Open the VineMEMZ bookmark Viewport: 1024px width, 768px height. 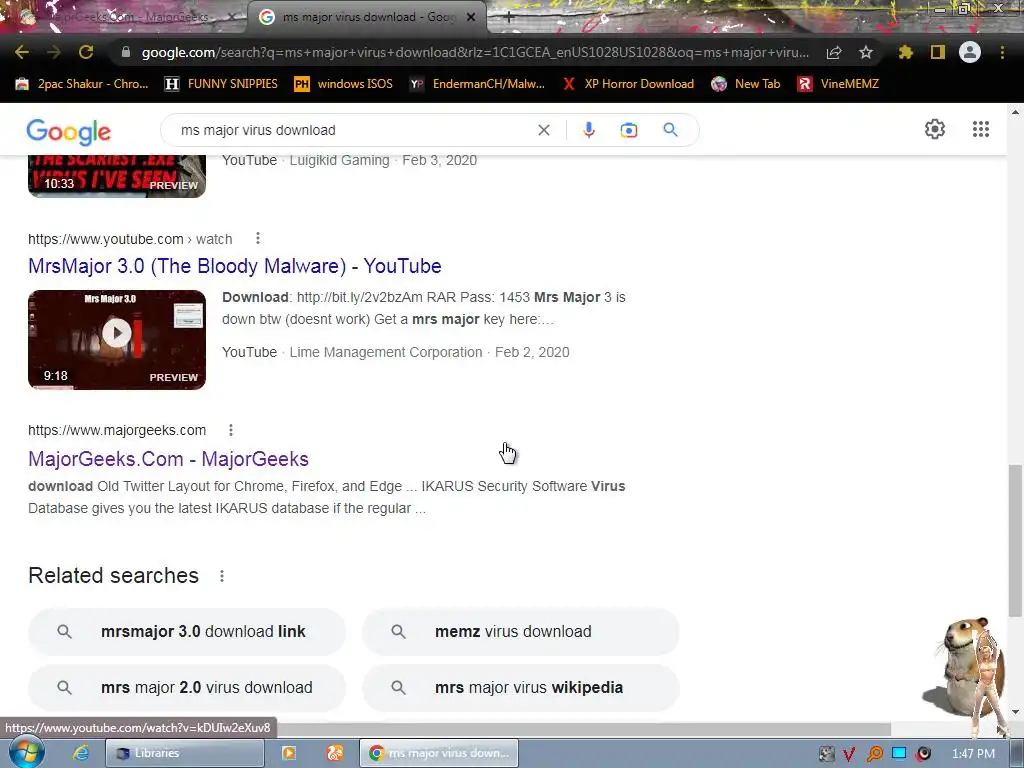tap(839, 84)
